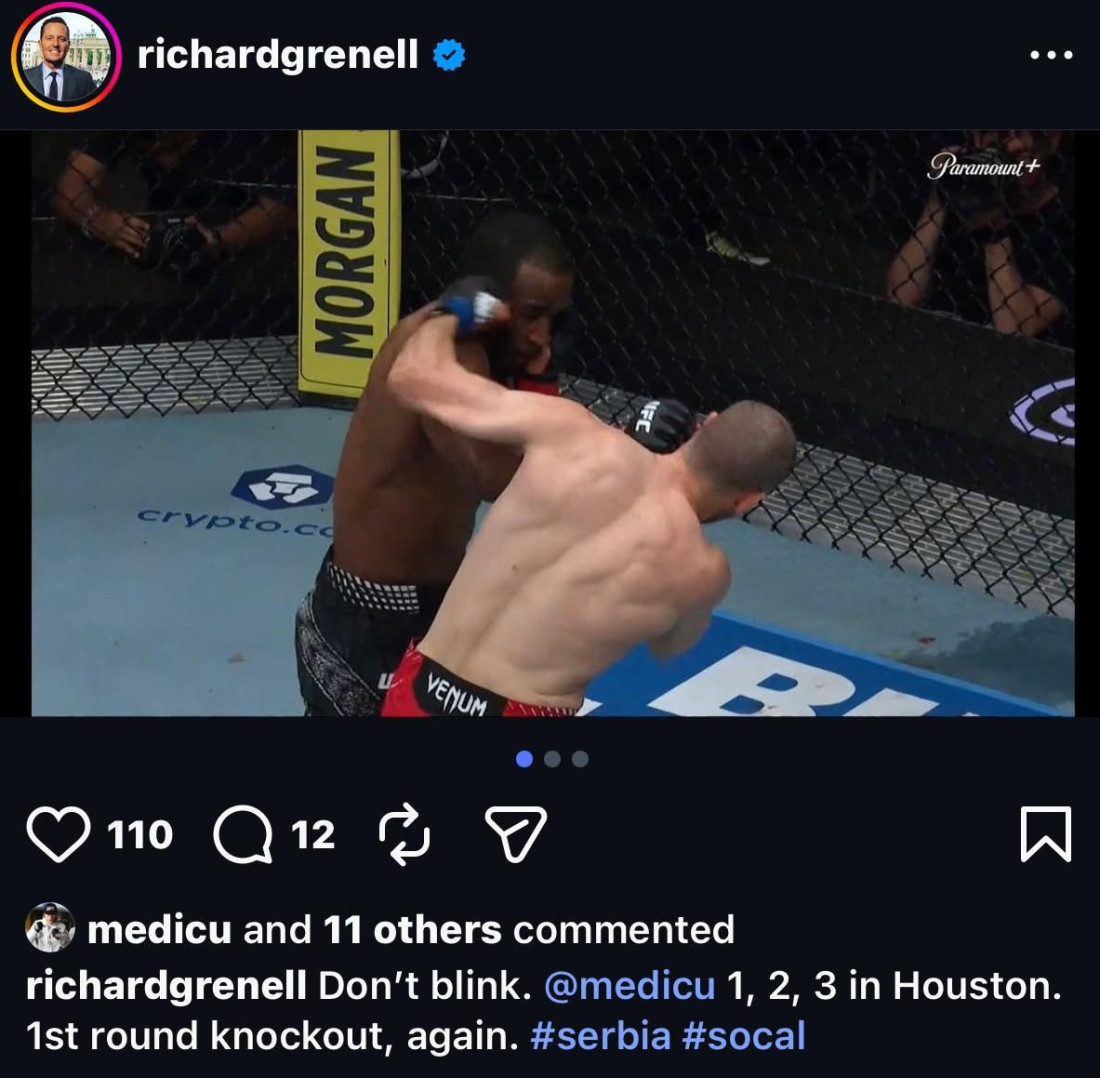This screenshot has width=1100, height=1078.
Task: Share post using the paper plane icon
Action: click(x=516, y=833)
